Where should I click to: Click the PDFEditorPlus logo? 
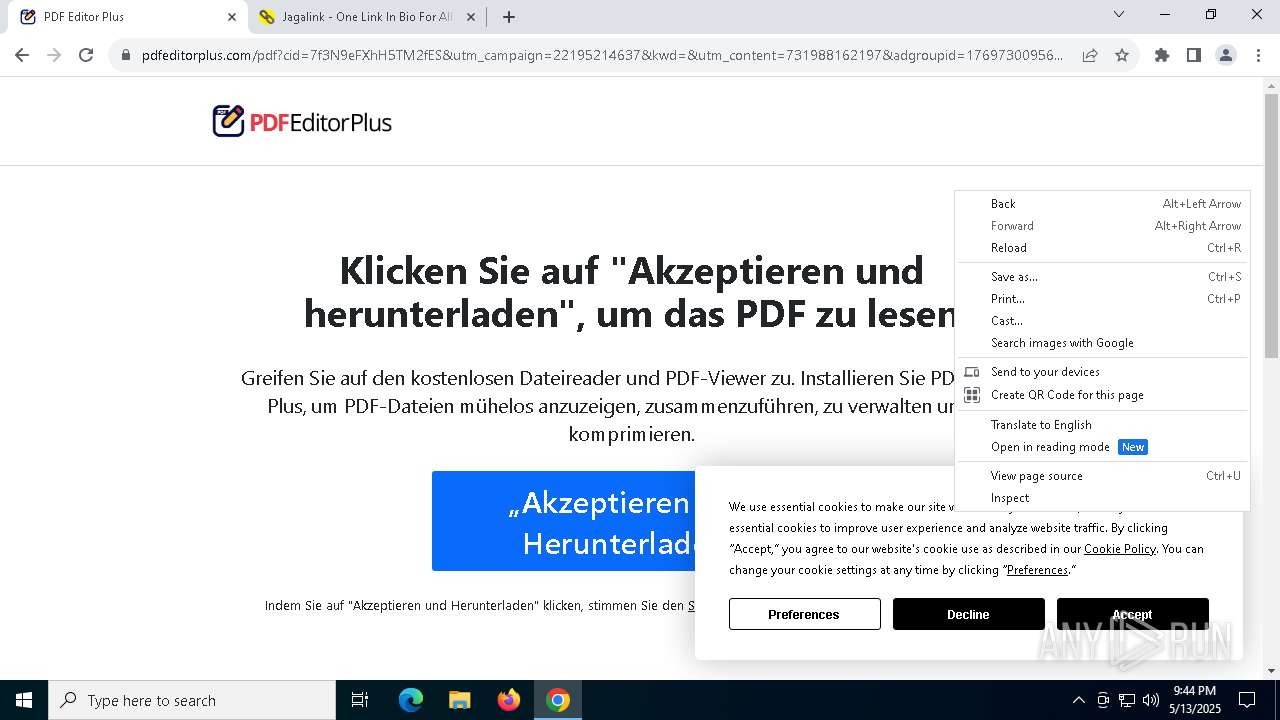point(302,122)
